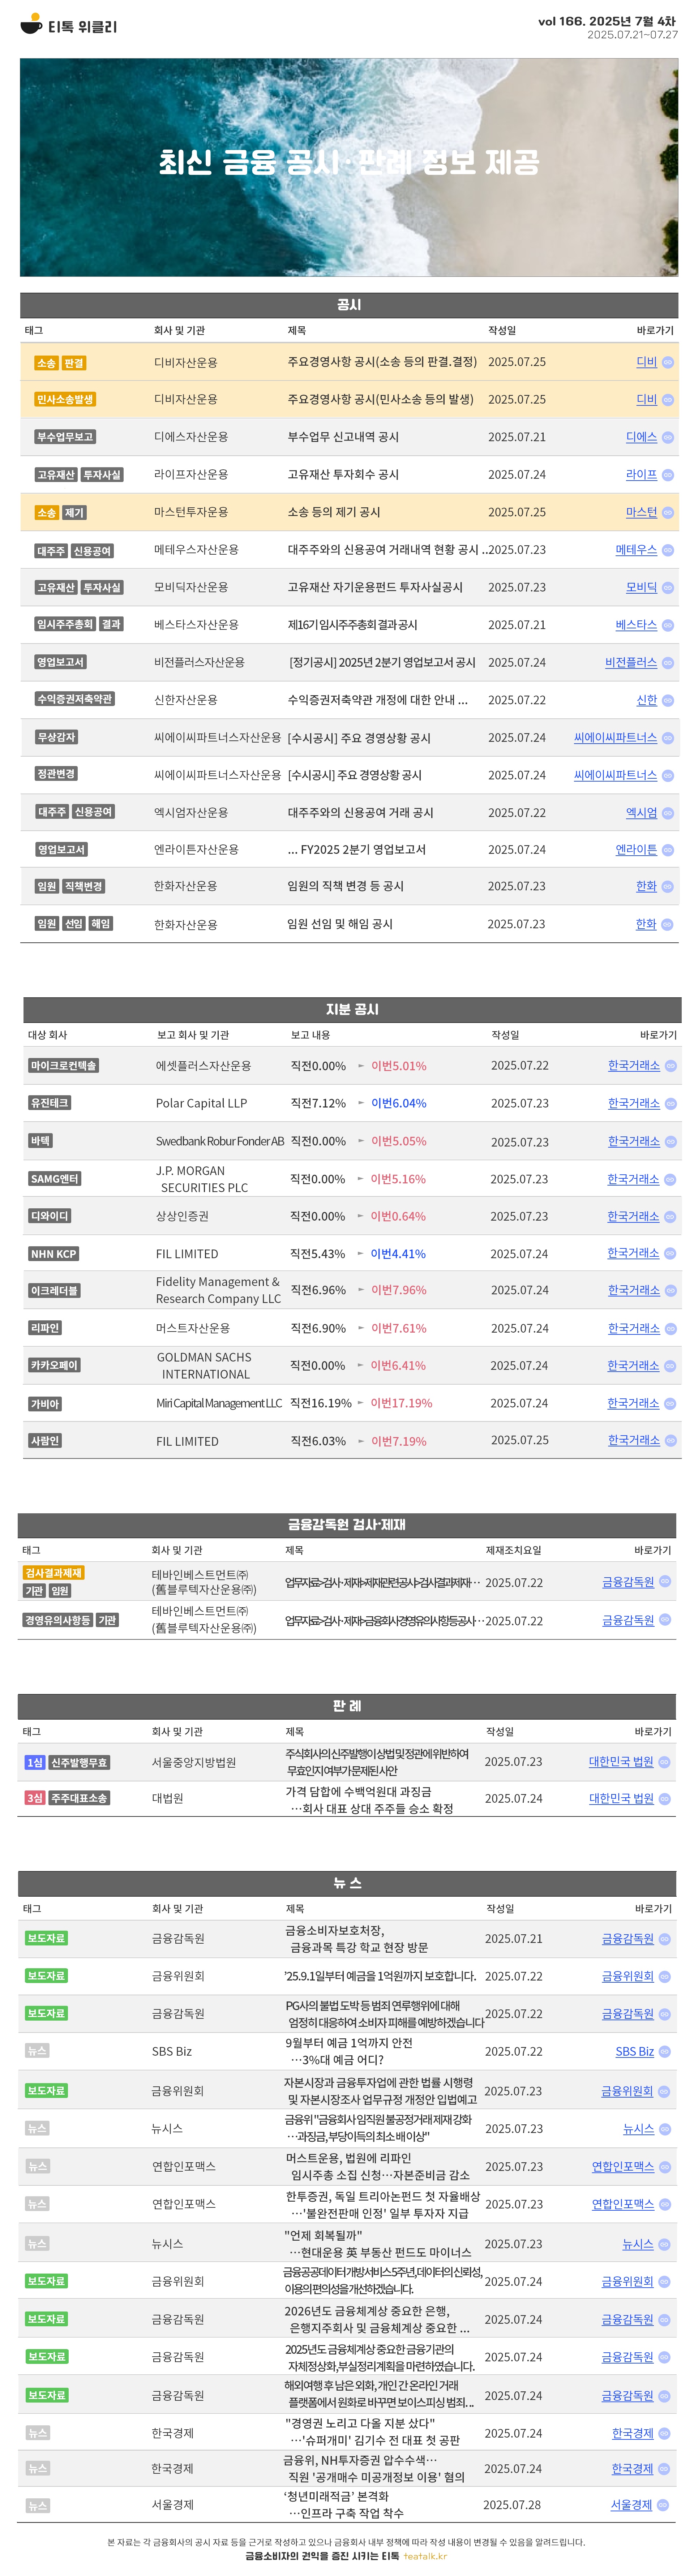Click the 금융감독원 검사·제재 section header

pyautogui.click(x=347, y=1524)
